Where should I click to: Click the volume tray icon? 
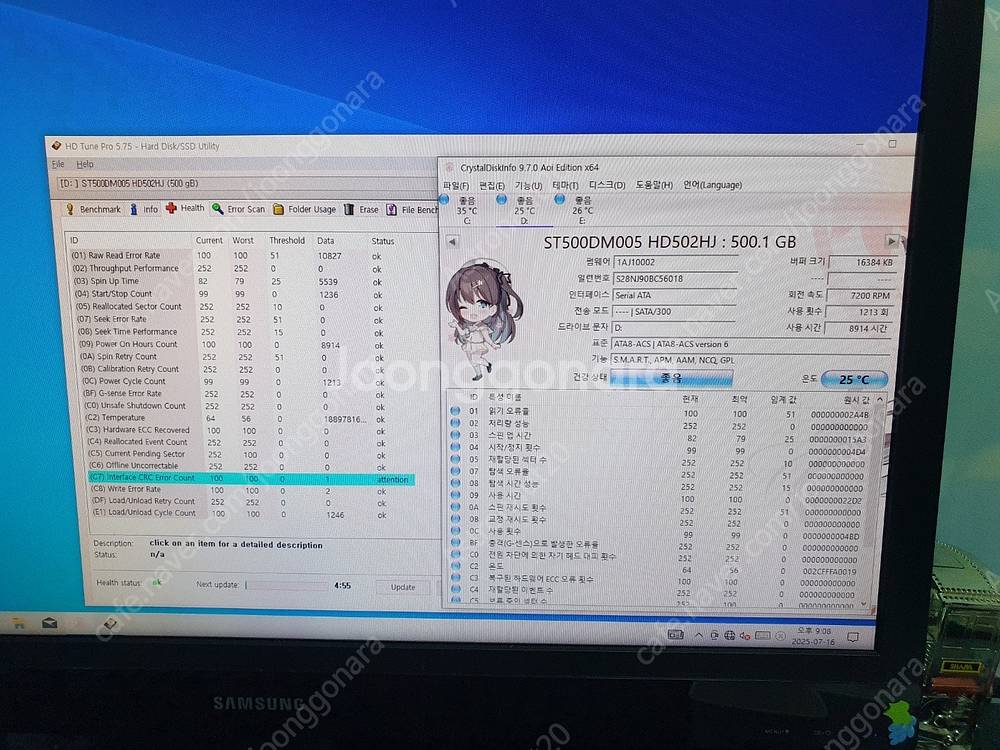pos(744,636)
